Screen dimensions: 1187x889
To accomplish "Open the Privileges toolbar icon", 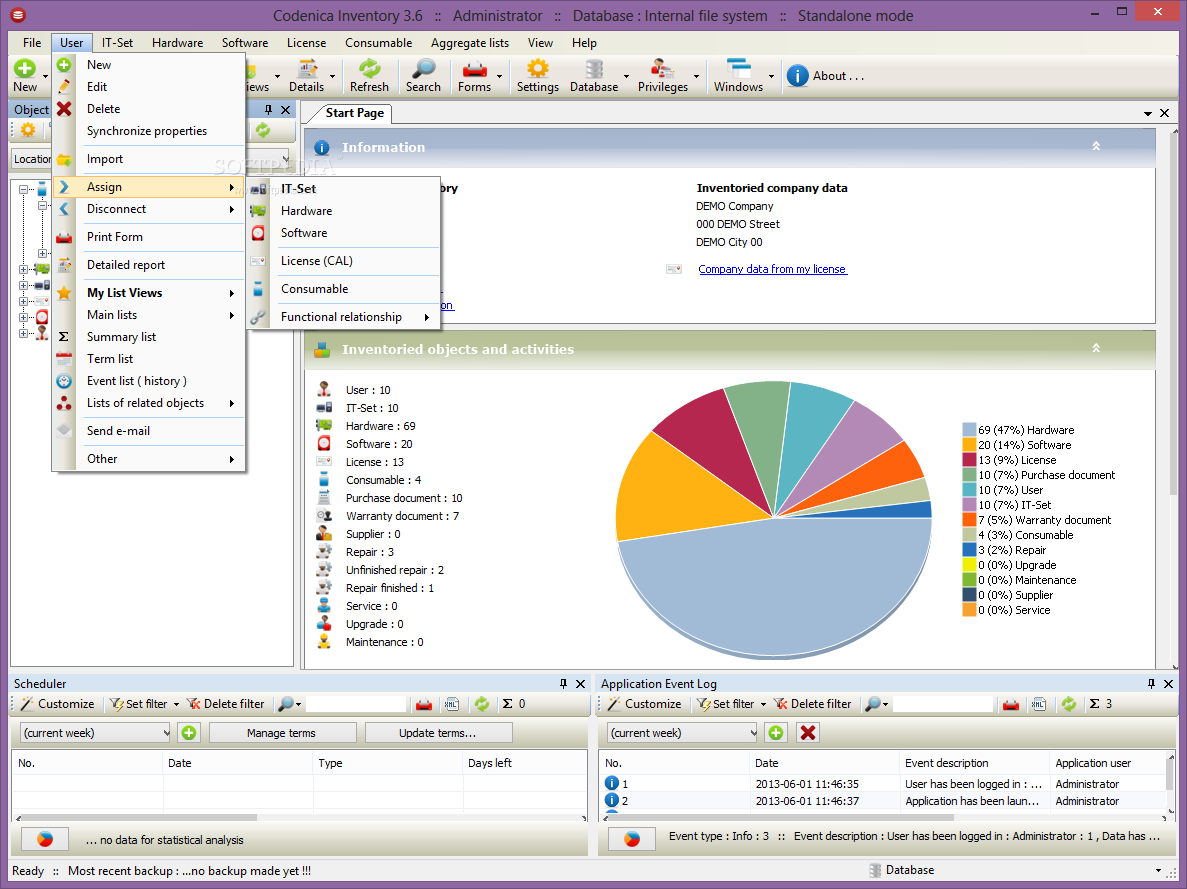I will (x=662, y=69).
